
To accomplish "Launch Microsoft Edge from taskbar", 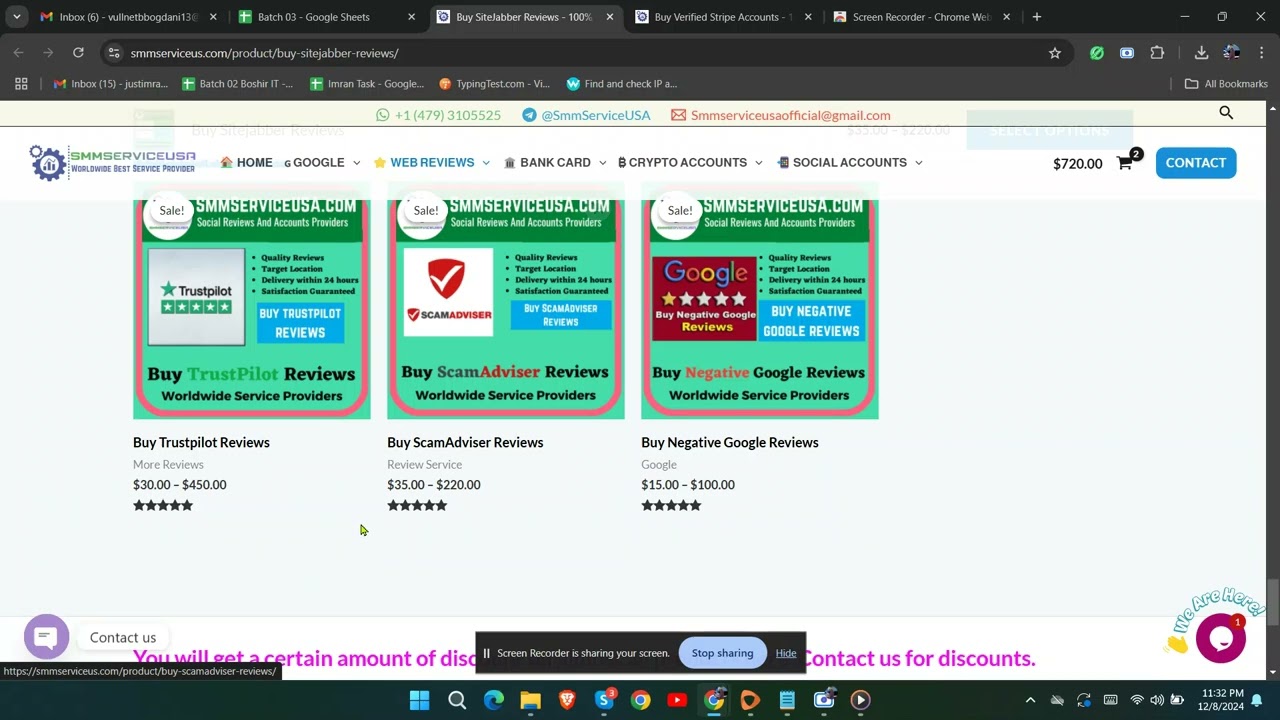I will (x=494, y=700).
